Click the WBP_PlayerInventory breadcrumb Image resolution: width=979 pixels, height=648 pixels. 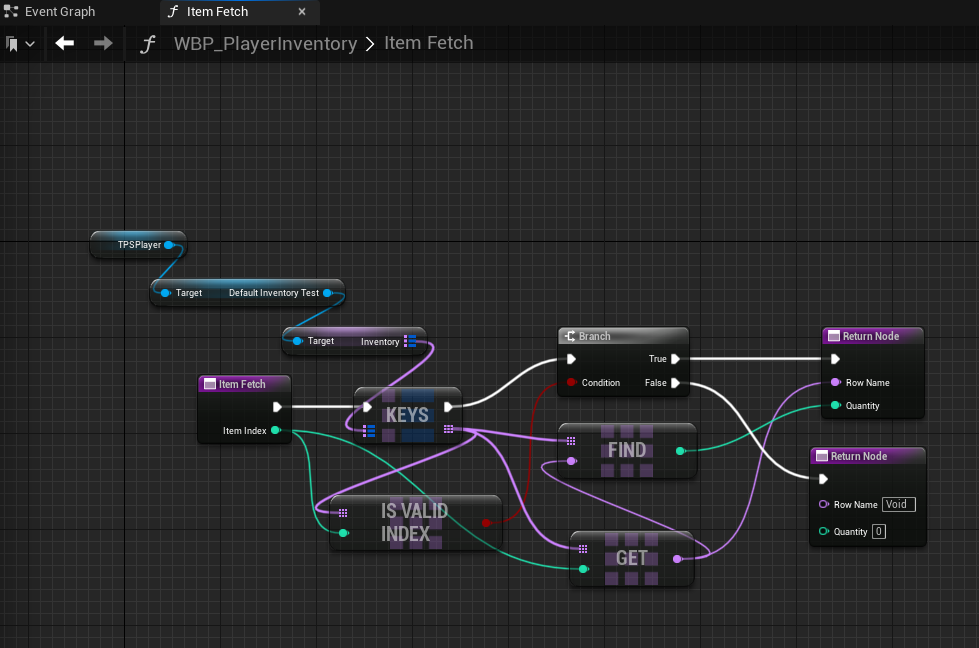[x=265, y=43]
